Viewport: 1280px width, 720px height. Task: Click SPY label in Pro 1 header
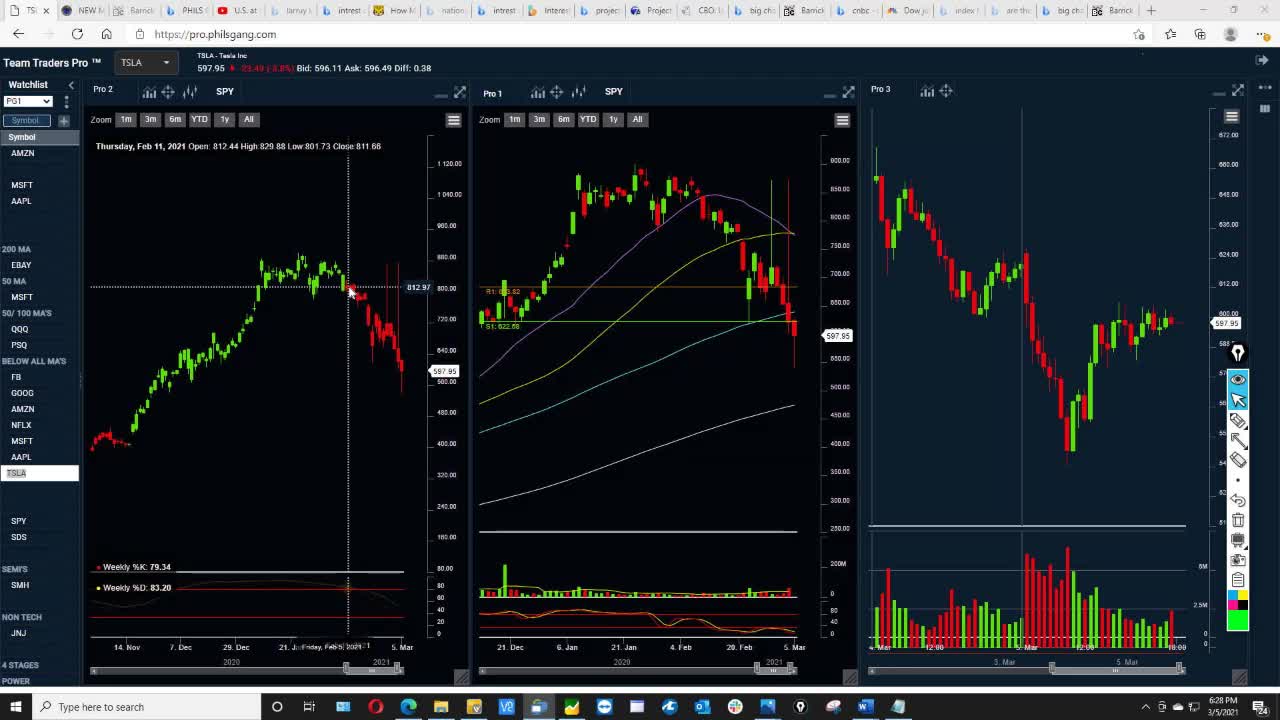point(614,92)
